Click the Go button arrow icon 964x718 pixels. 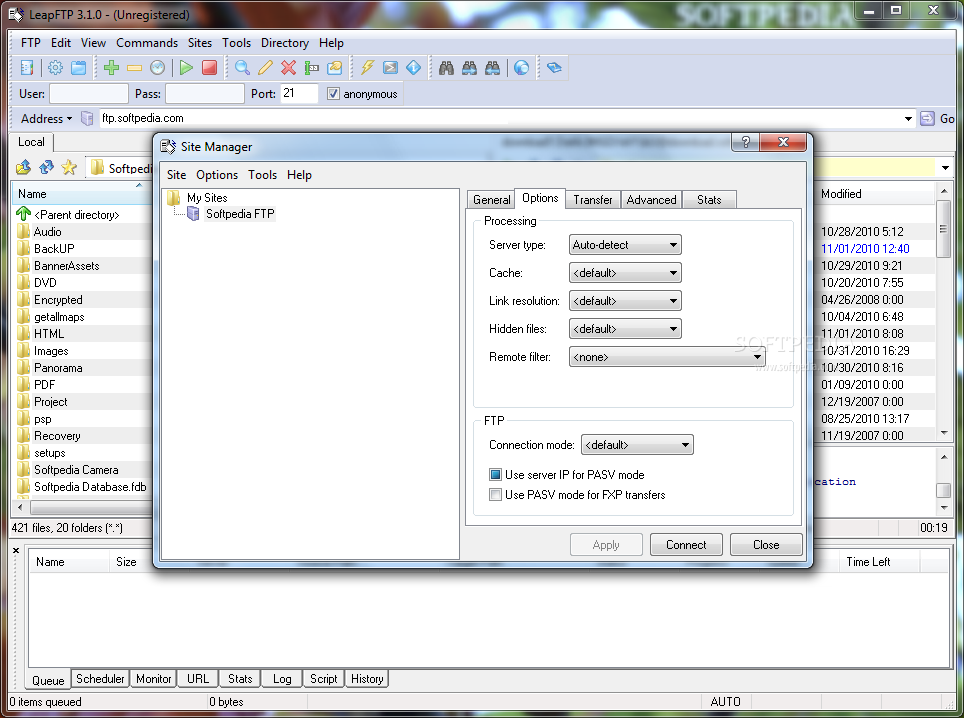927,118
